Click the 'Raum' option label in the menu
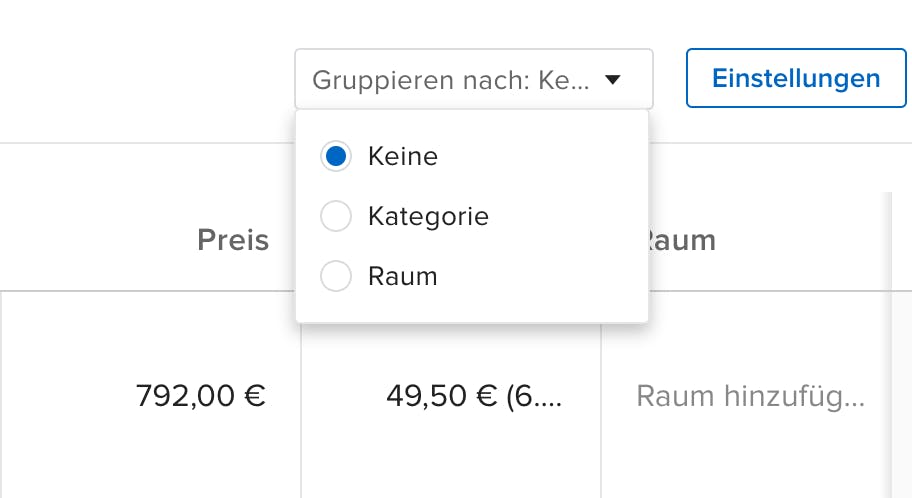 pyautogui.click(x=402, y=276)
